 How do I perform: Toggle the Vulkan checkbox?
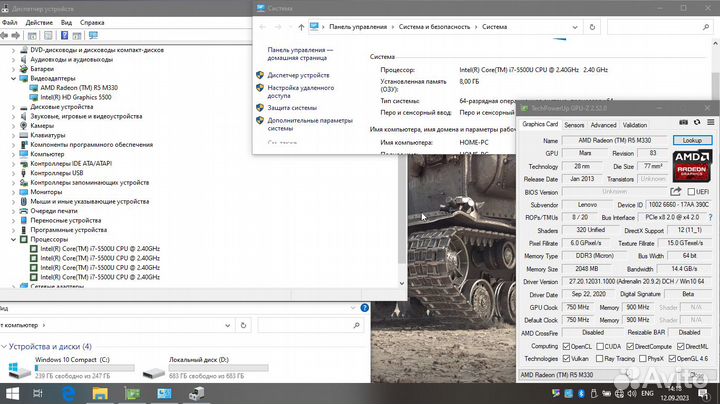pyautogui.click(x=566, y=358)
